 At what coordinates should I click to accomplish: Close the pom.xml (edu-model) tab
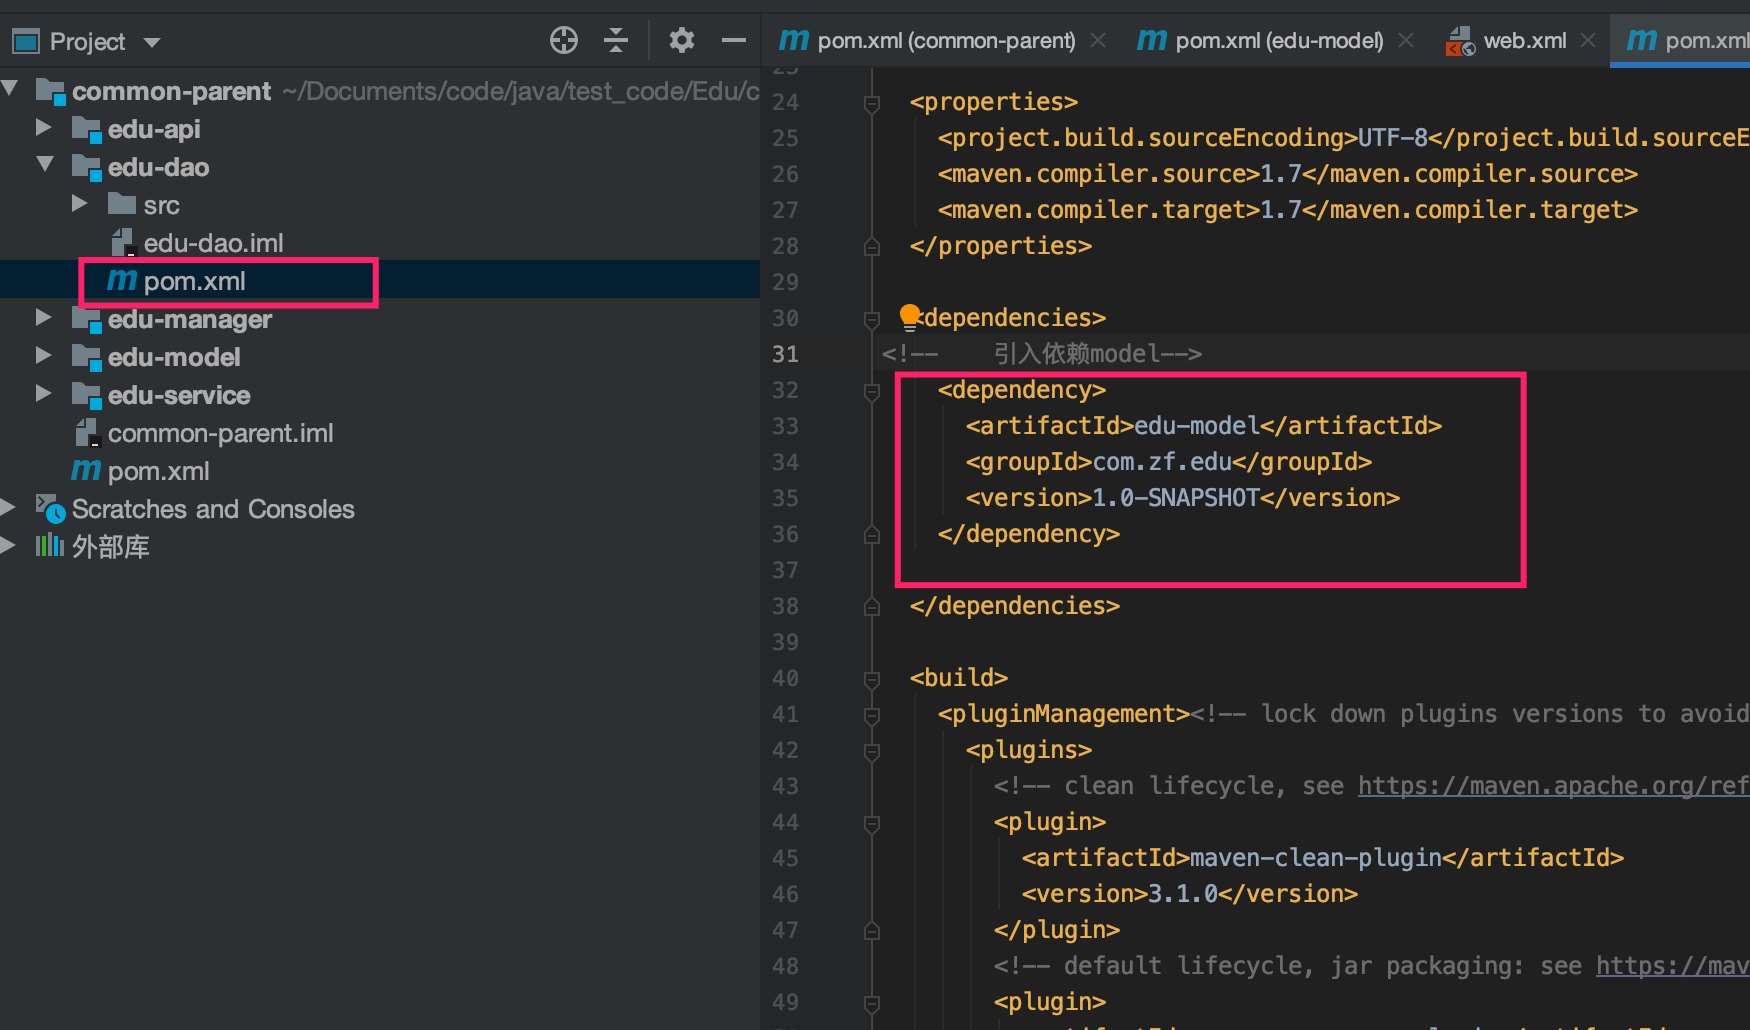(x=1406, y=41)
